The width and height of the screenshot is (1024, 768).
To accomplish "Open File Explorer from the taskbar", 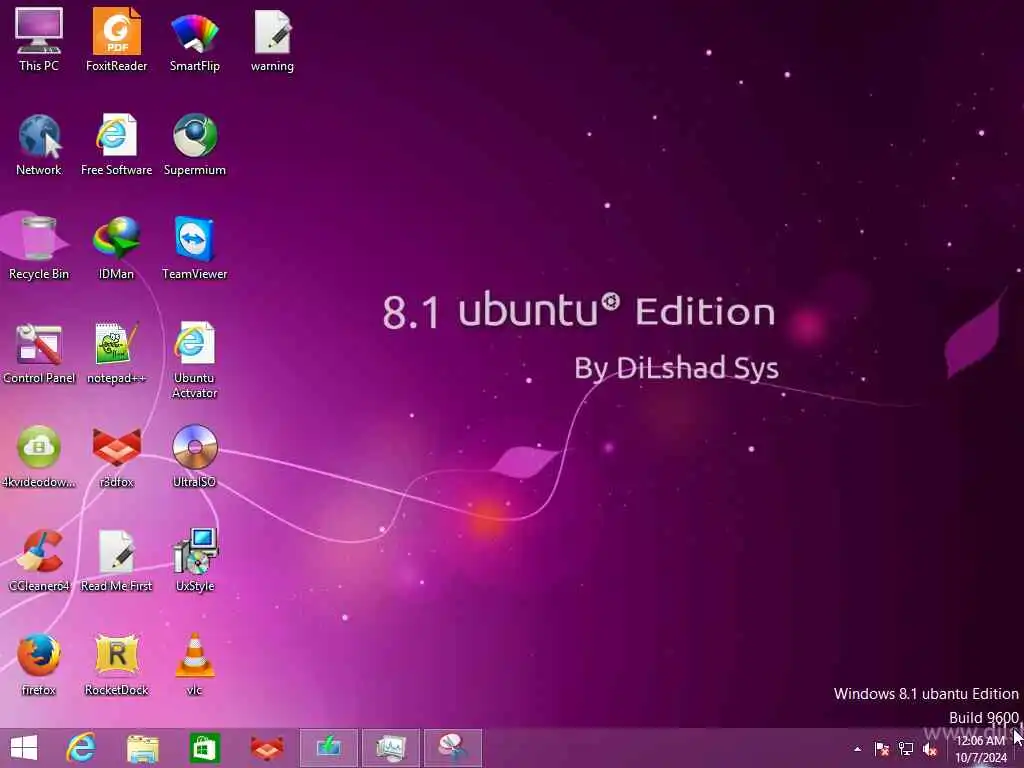I will [x=142, y=748].
